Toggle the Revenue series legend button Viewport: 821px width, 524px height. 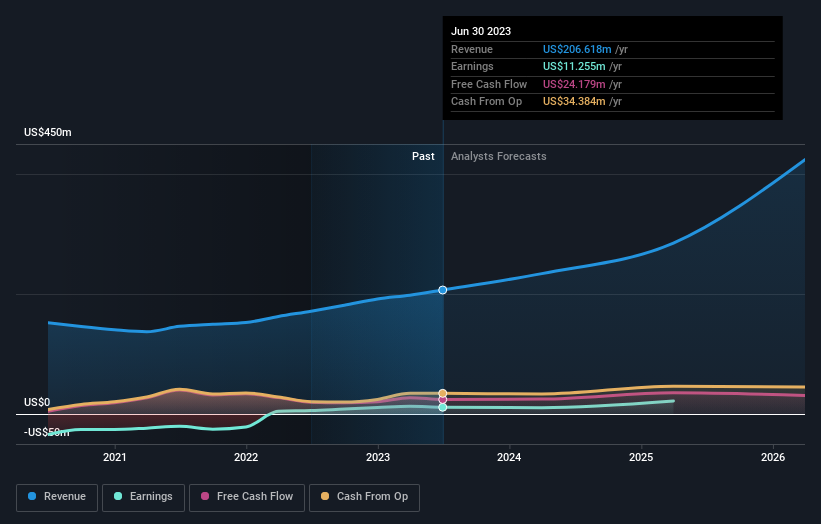pyautogui.click(x=57, y=497)
